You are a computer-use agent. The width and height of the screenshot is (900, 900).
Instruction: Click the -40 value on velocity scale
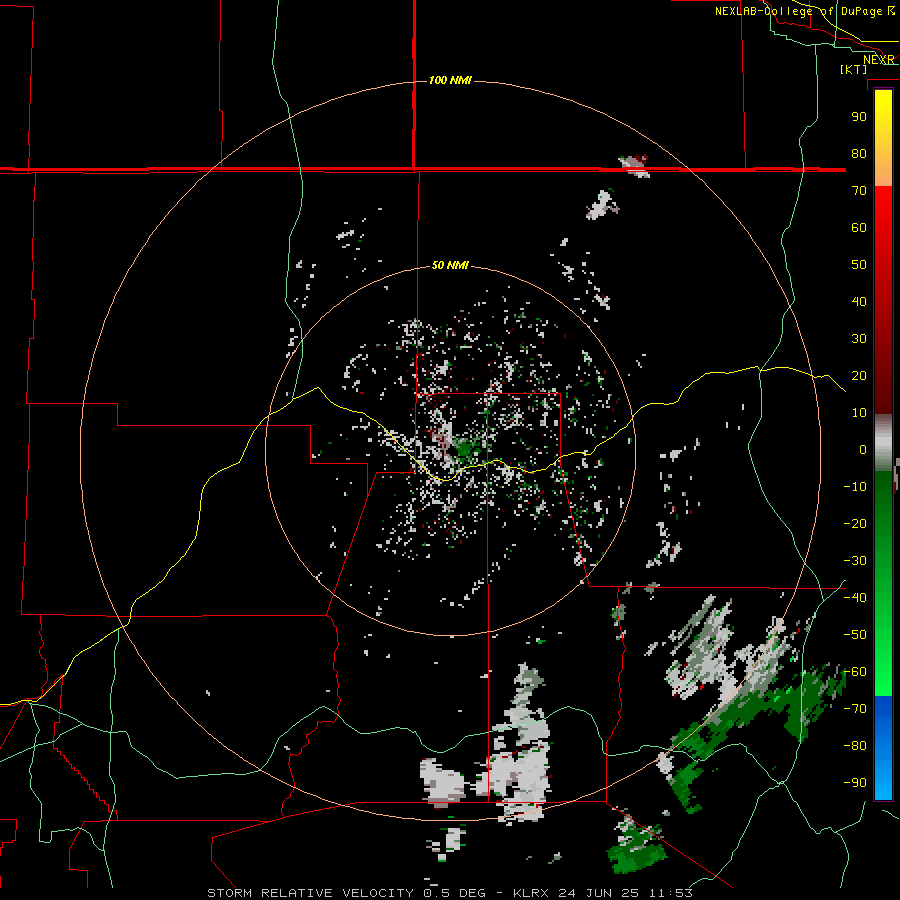855,598
